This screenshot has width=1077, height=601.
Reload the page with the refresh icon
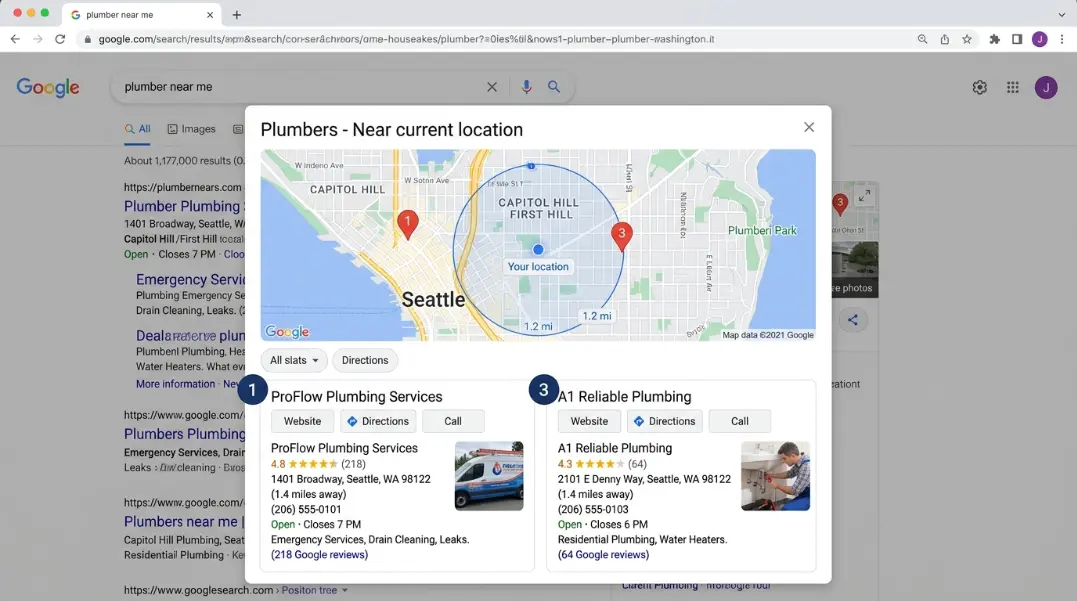point(60,39)
